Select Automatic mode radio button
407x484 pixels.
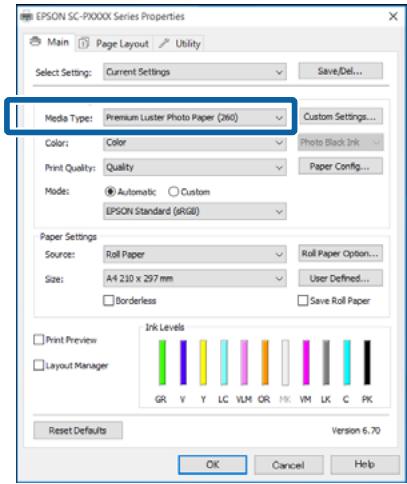130,192
